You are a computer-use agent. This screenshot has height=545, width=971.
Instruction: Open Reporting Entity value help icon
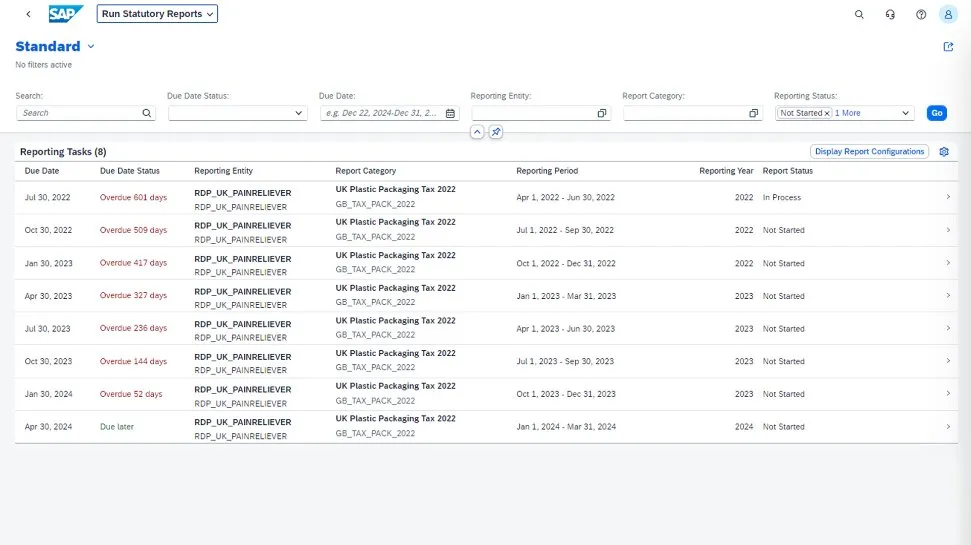(602, 114)
